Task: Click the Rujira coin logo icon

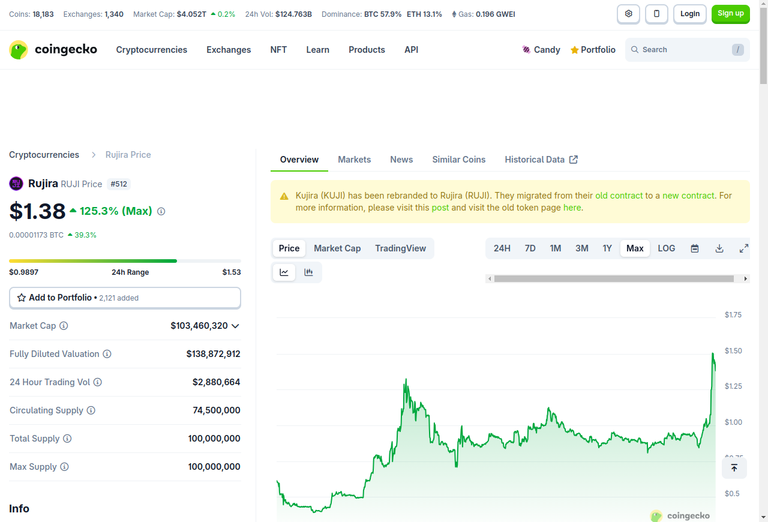Action: coord(16,184)
